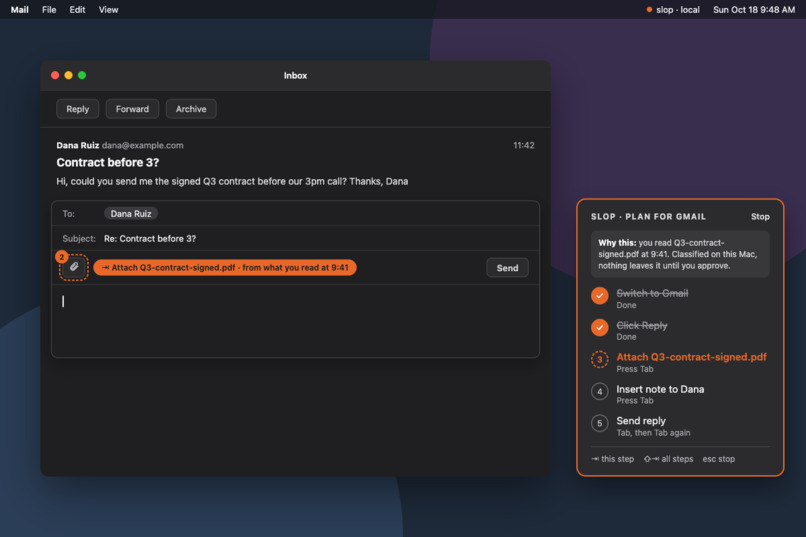Image resolution: width=806 pixels, height=537 pixels.
Task: Click the Forward button
Action: tap(132, 109)
